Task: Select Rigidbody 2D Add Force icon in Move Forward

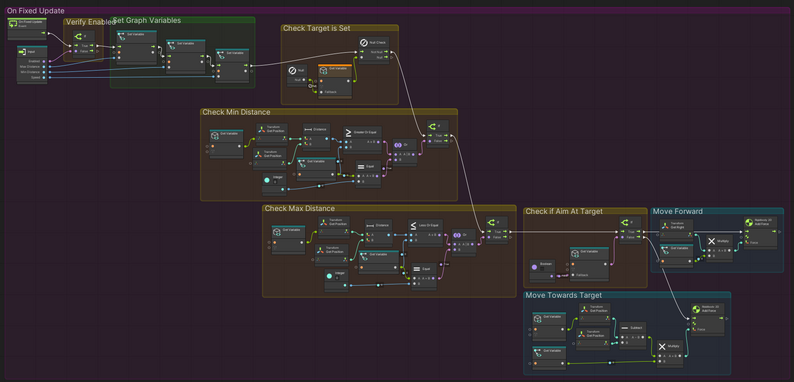Action: [x=749, y=222]
